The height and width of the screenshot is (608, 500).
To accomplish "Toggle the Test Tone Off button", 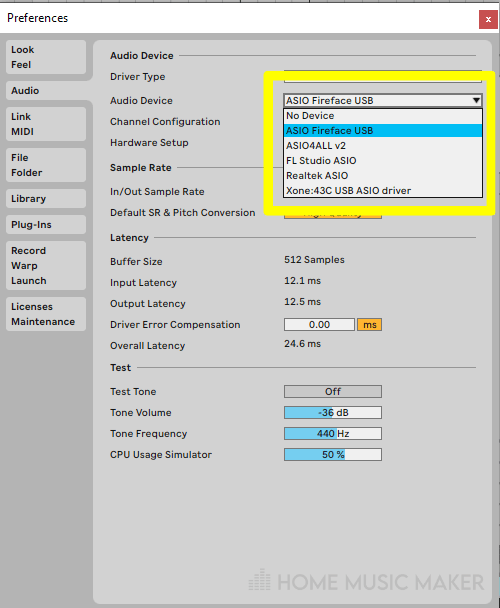I will tap(333, 391).
